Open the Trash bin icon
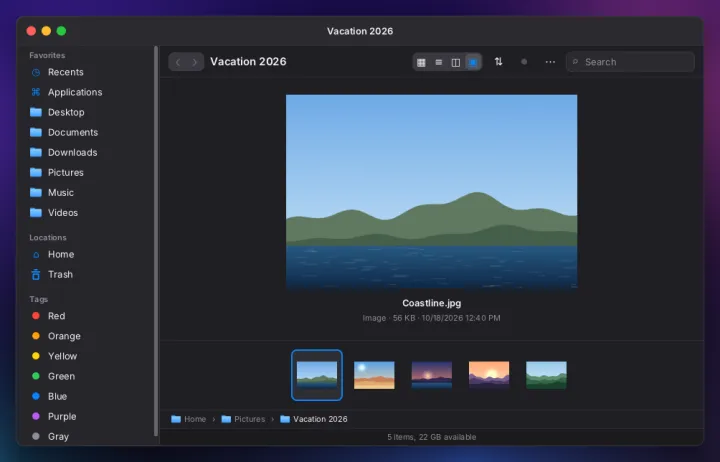 coord(36,275)
